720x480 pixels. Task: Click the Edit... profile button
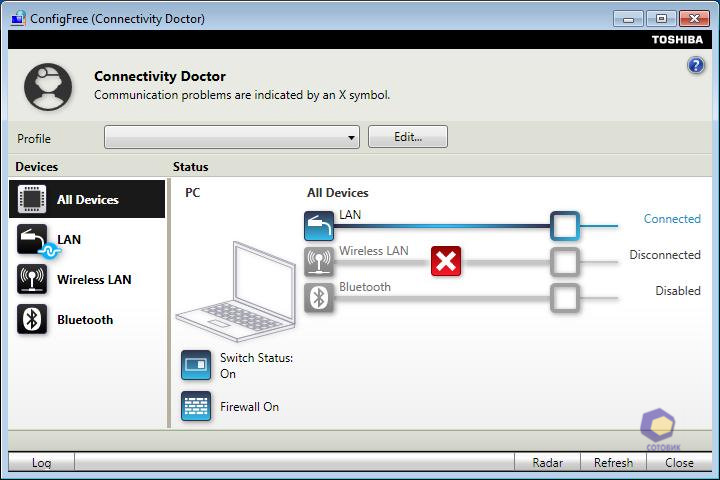(x=407, y=137)
